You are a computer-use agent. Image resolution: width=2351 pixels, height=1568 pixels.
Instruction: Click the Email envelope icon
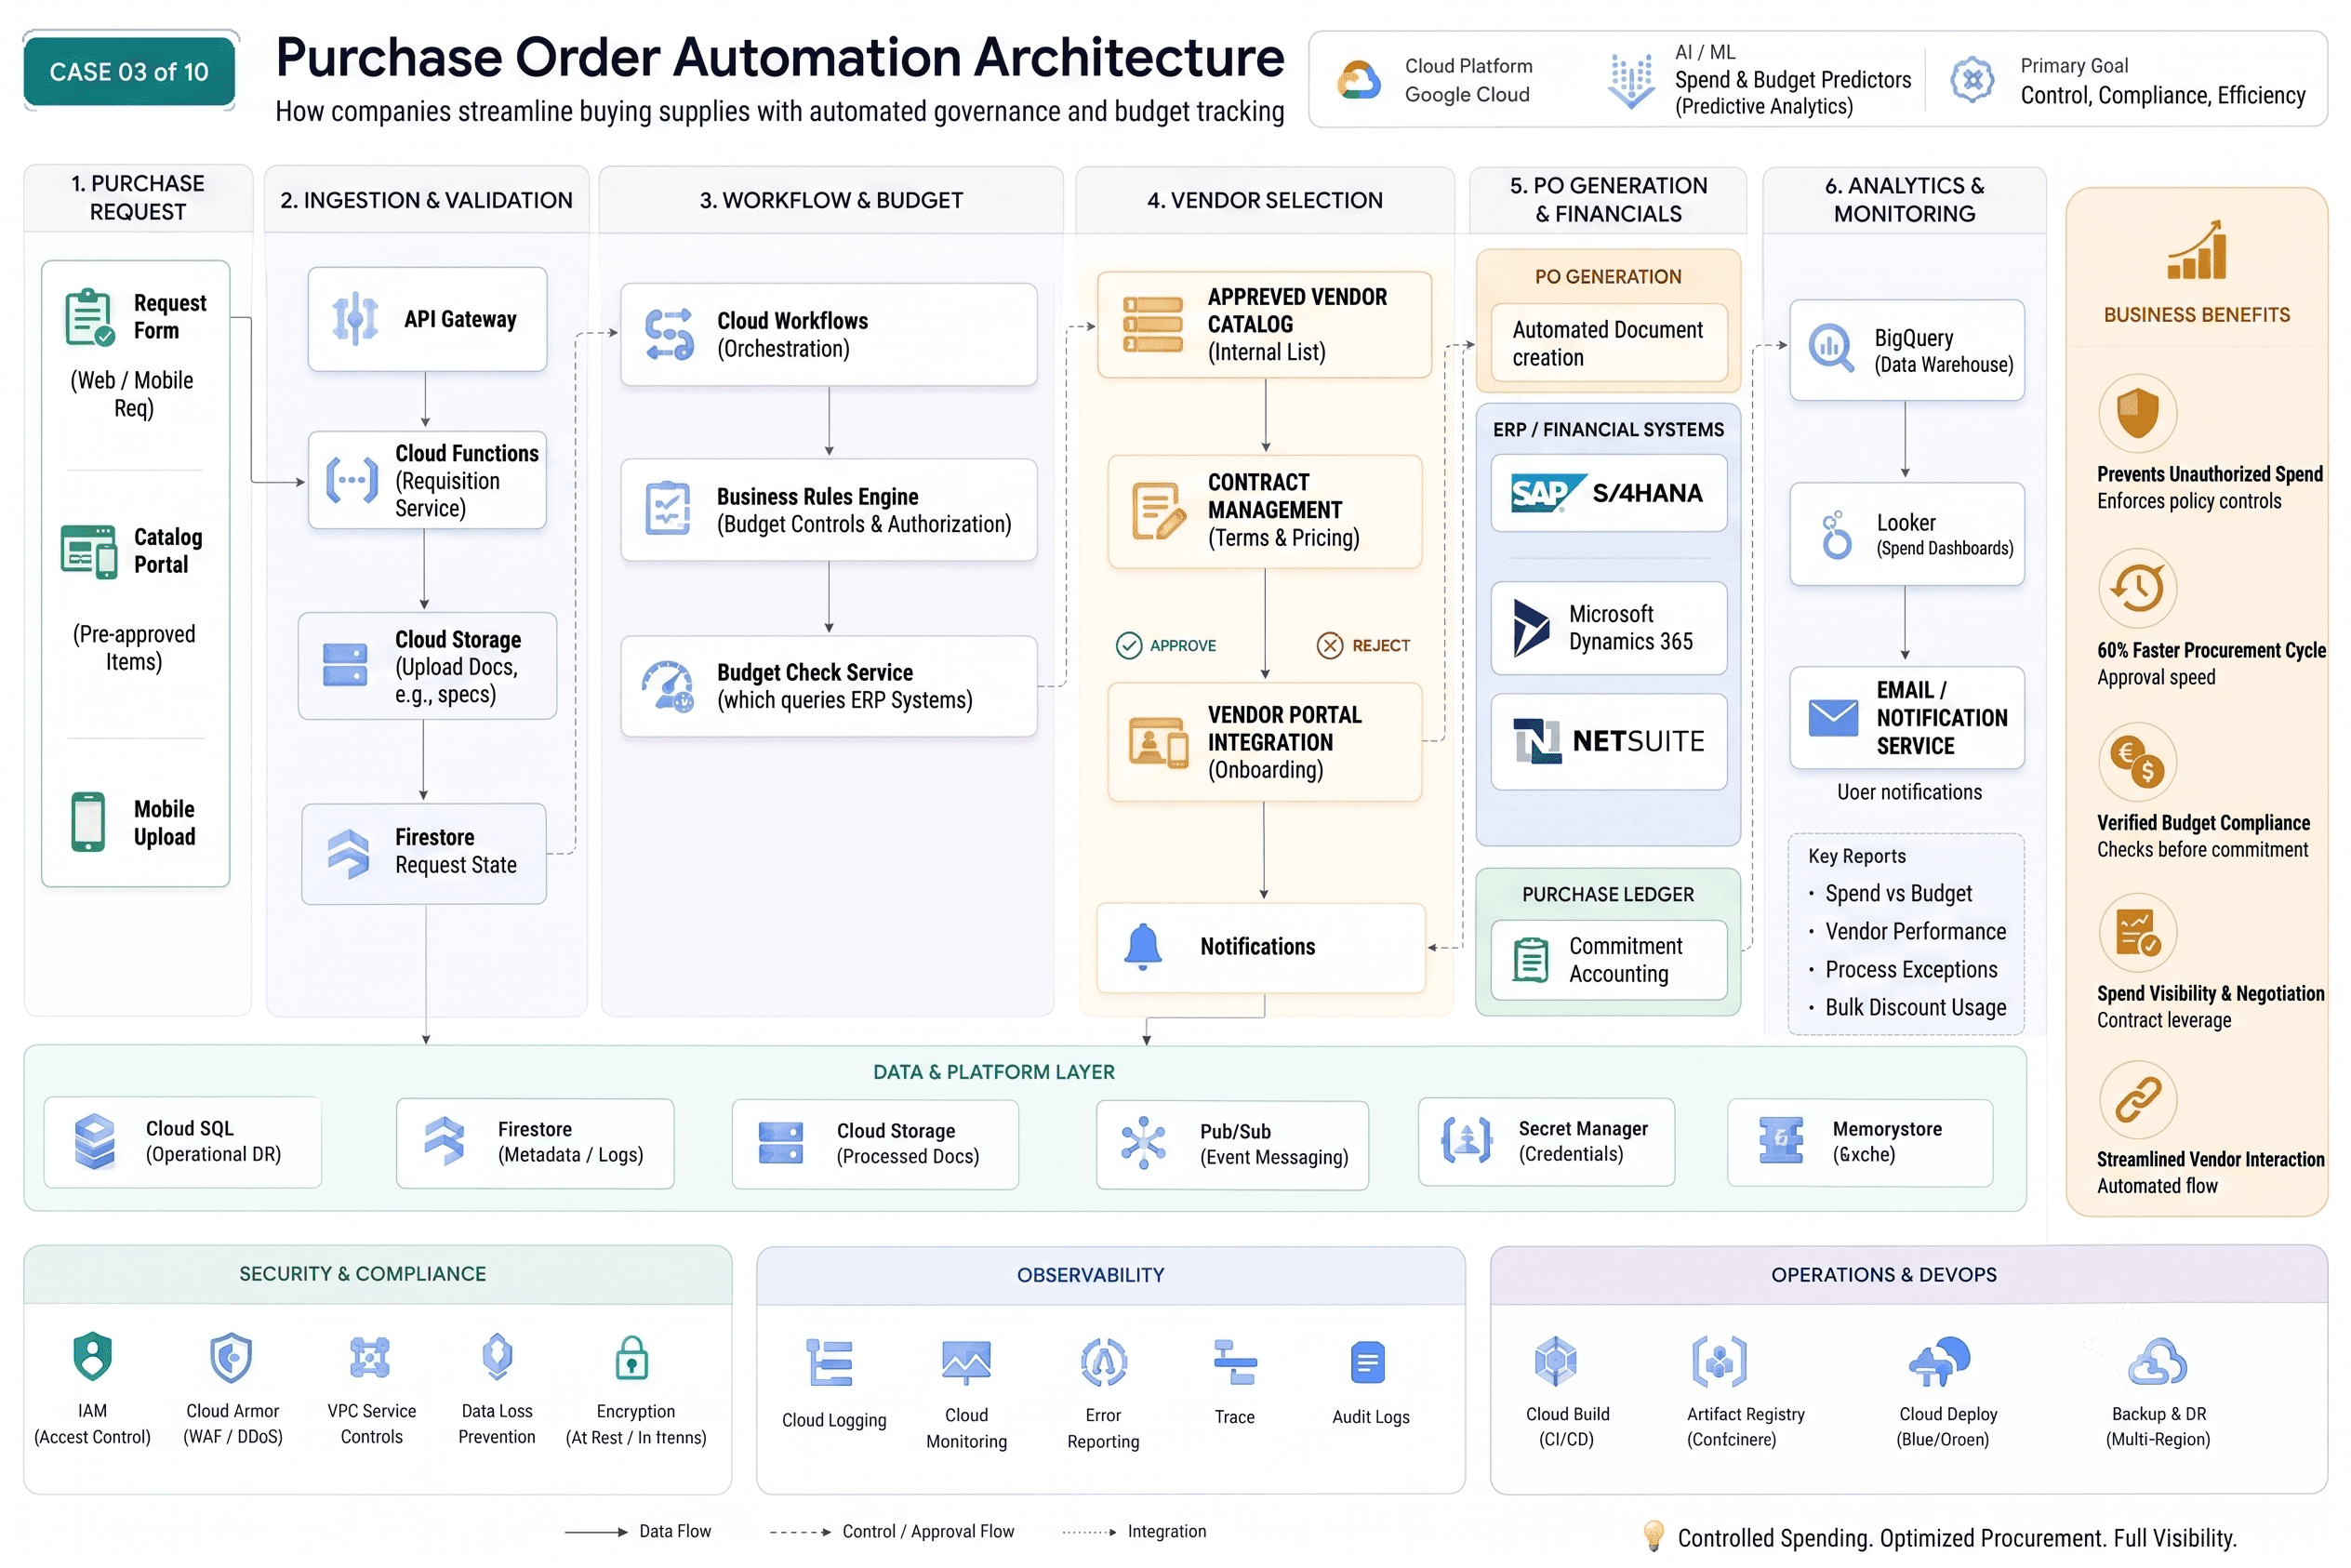(x=1833, y=717)
